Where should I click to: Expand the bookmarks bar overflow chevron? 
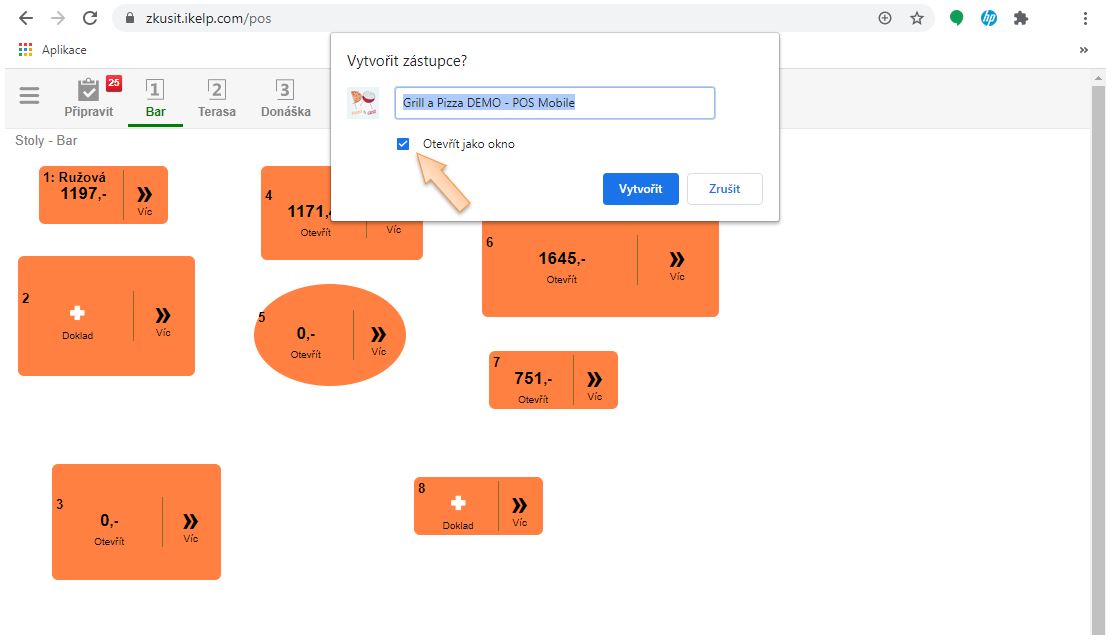(x=1084, y=50)
